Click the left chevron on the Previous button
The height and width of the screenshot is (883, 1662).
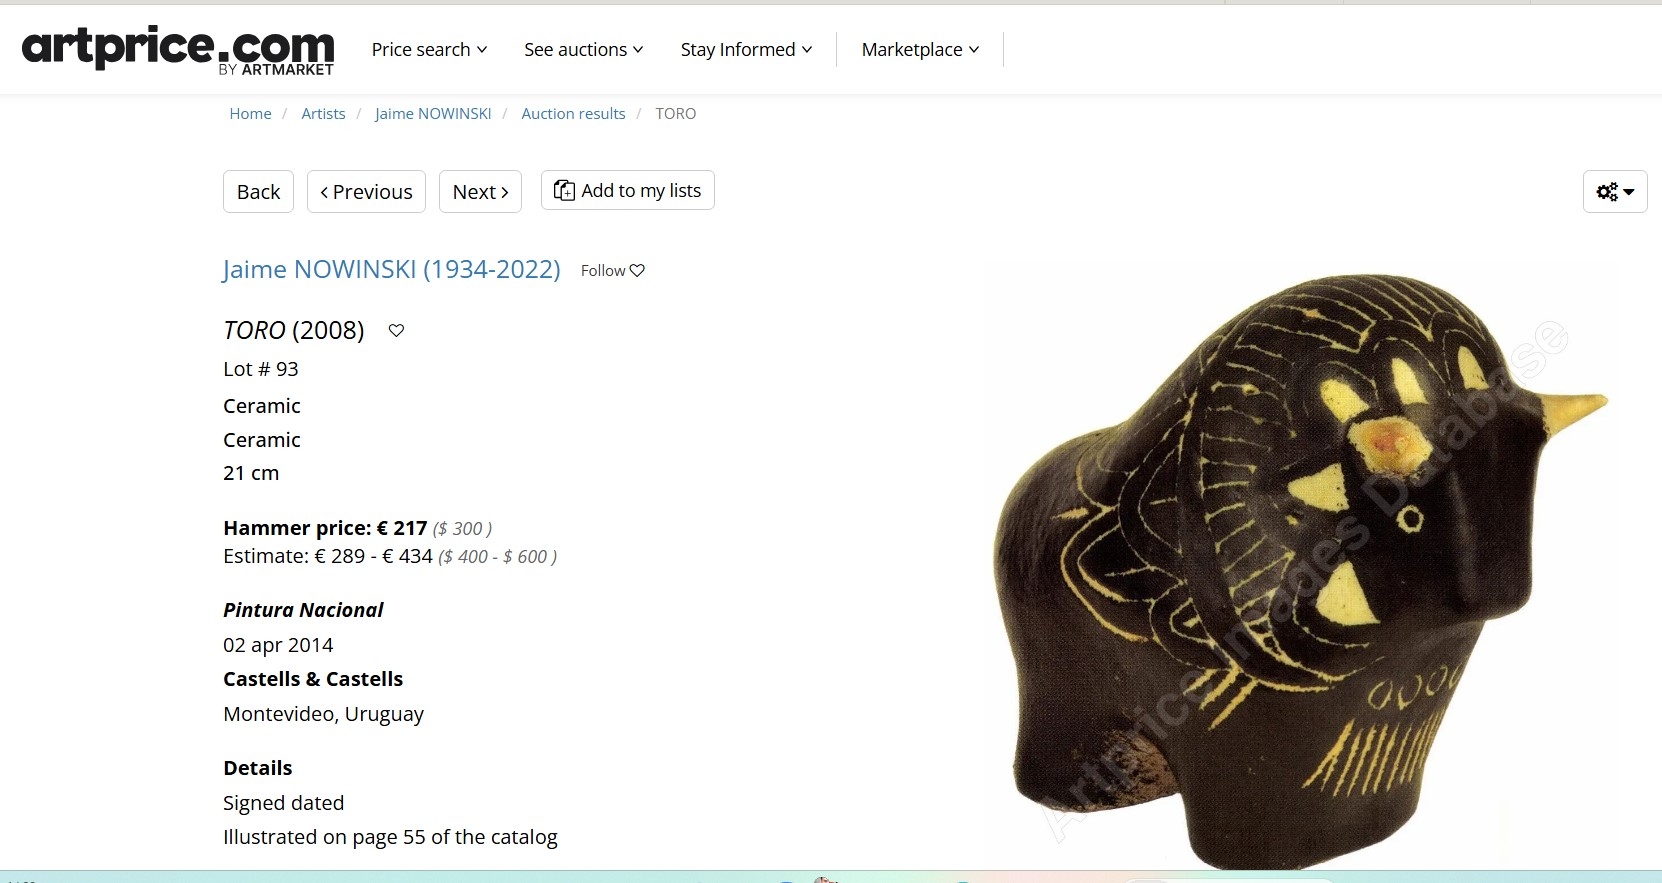[324, 192]
